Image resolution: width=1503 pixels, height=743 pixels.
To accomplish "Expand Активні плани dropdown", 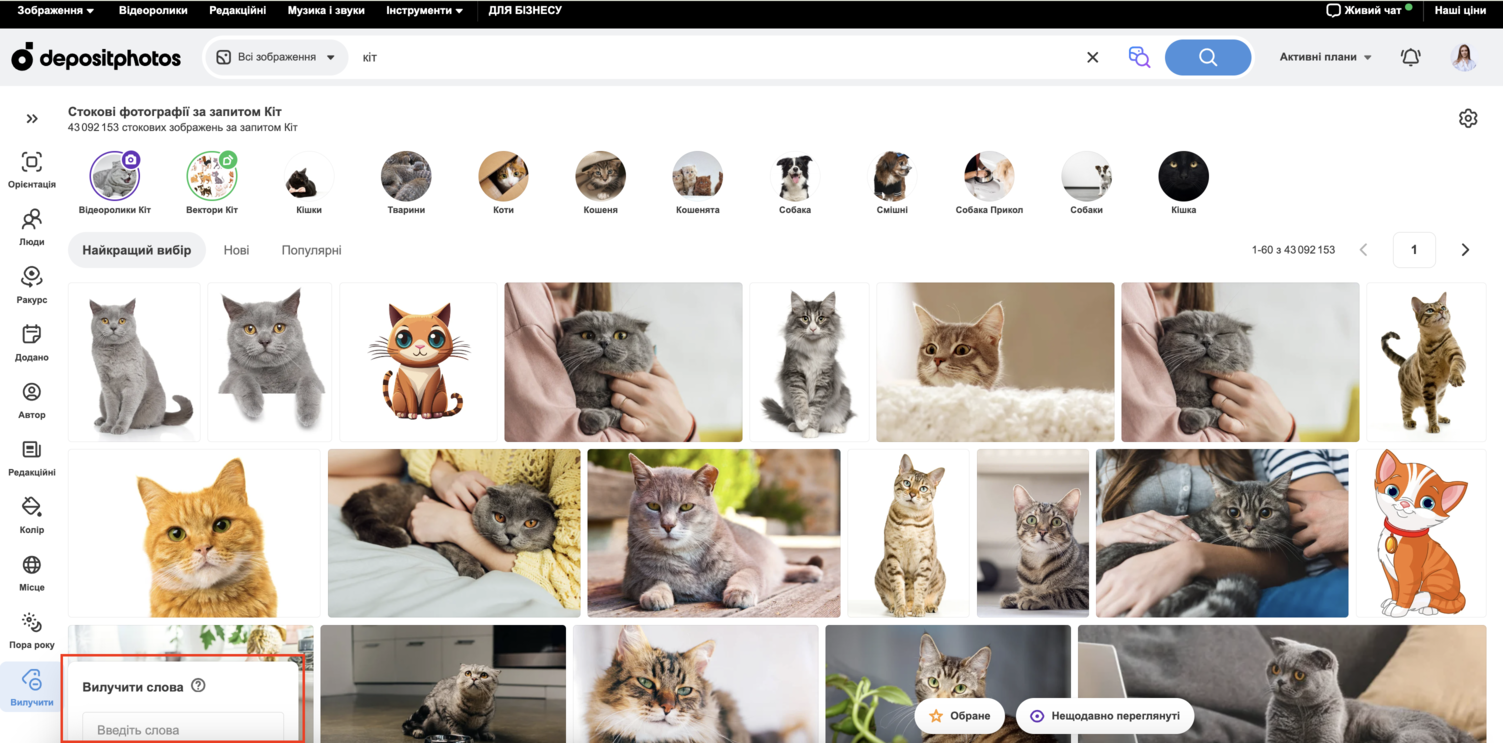I will point(1326,58).
